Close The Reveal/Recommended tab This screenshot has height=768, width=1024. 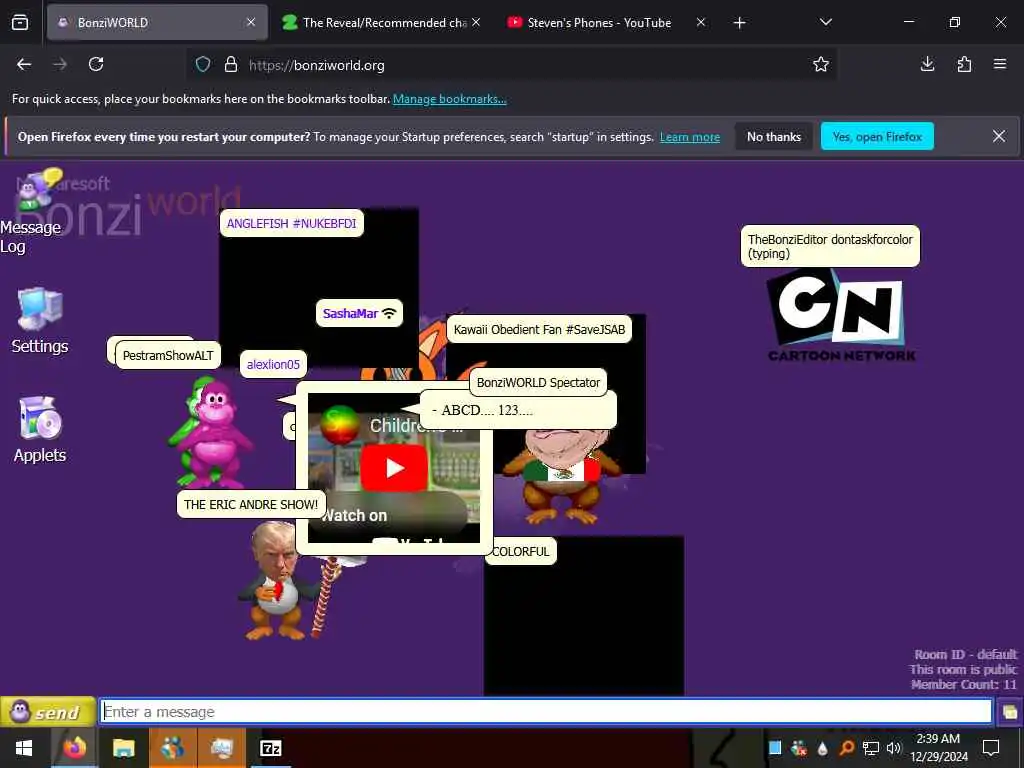(476, 22)
